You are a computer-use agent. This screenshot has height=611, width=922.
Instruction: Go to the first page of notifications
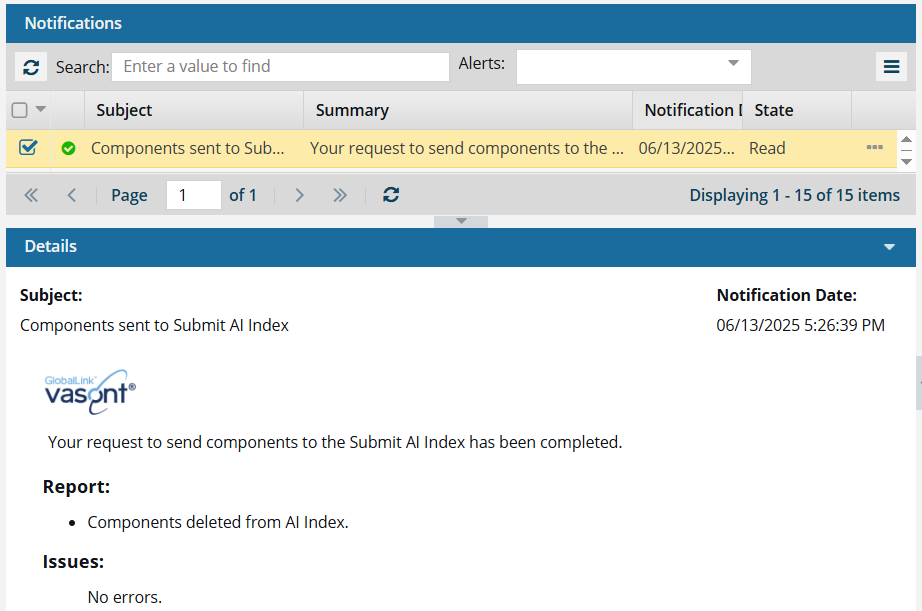(x=31, y=195)
